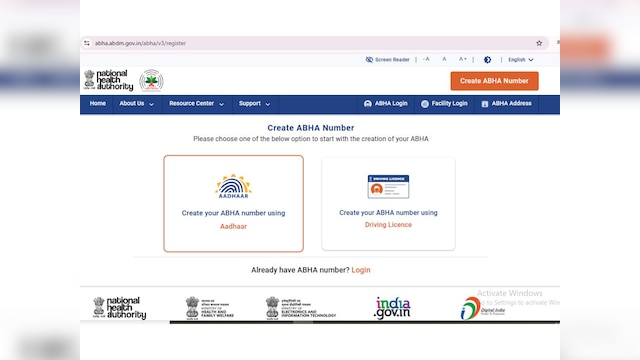Select the Aadhaar fingerprint logo
This screenshot has height=360, width=640.
[233, 186]
